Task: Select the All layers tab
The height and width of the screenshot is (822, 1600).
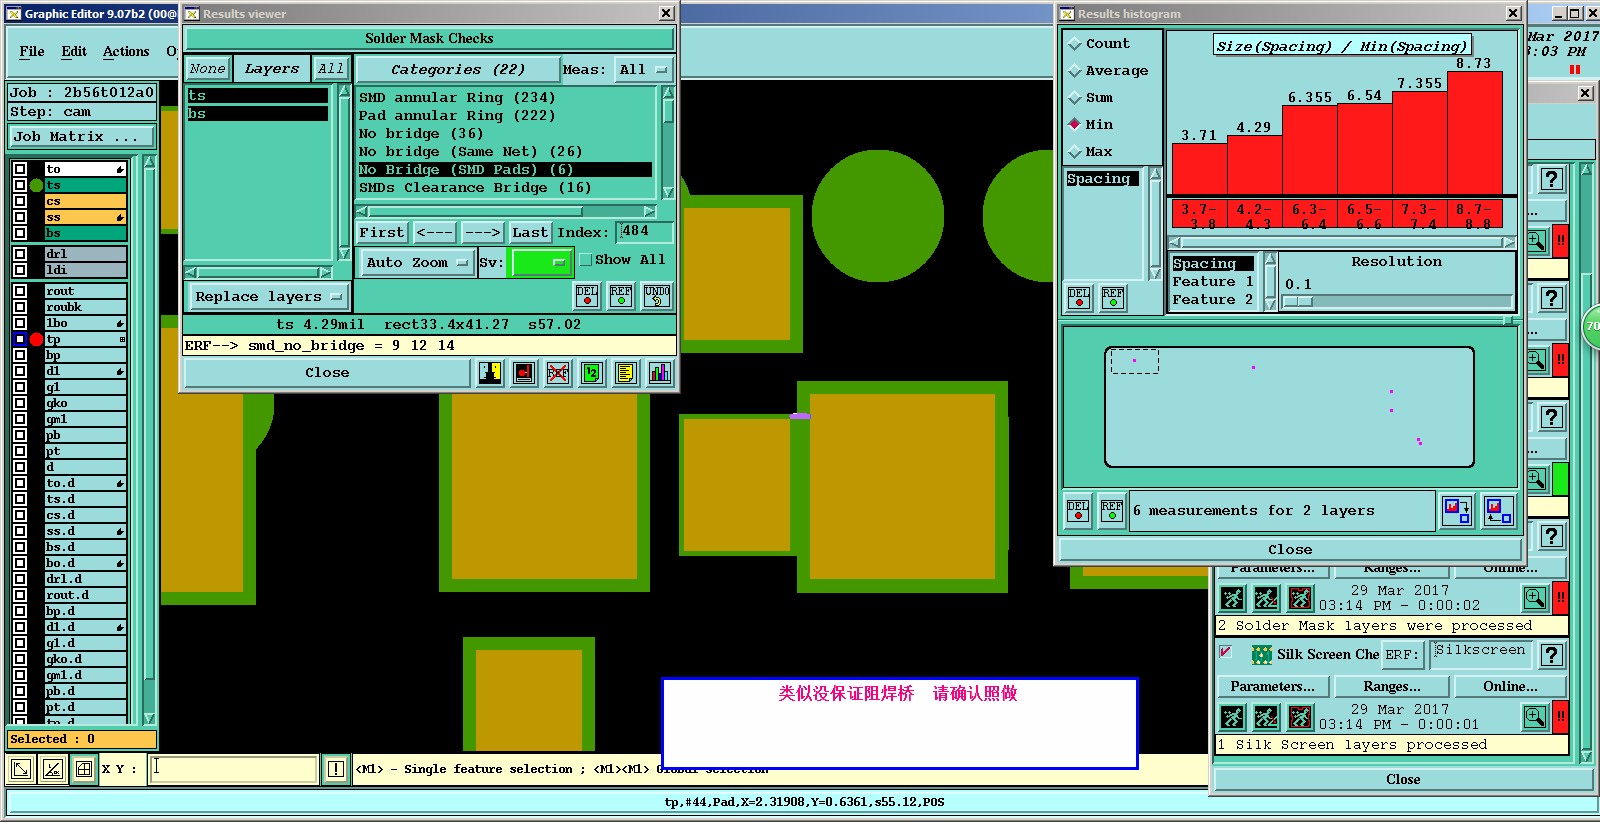Action: 331,69
